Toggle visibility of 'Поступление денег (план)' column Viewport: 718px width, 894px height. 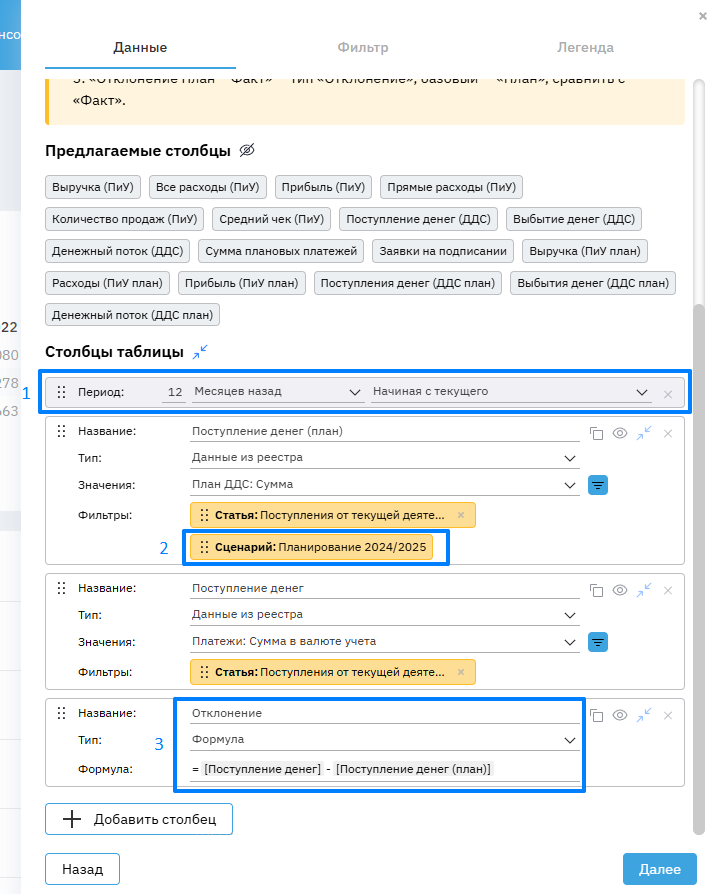tap(620, 433)
